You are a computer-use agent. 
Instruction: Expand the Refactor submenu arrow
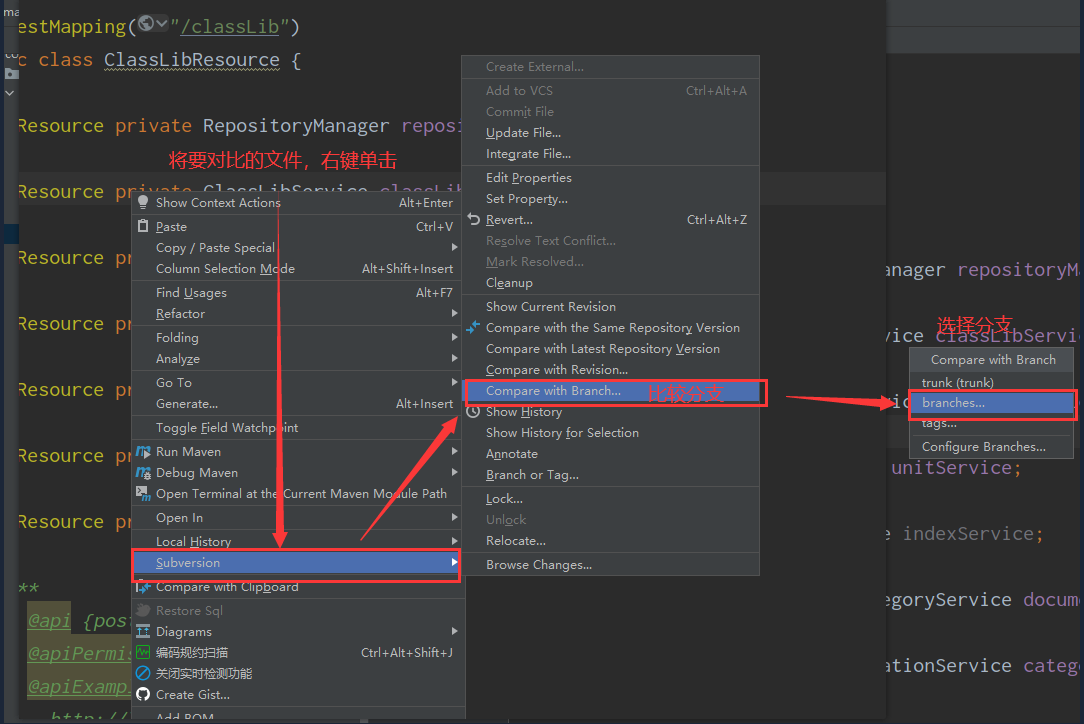(454, 313)
